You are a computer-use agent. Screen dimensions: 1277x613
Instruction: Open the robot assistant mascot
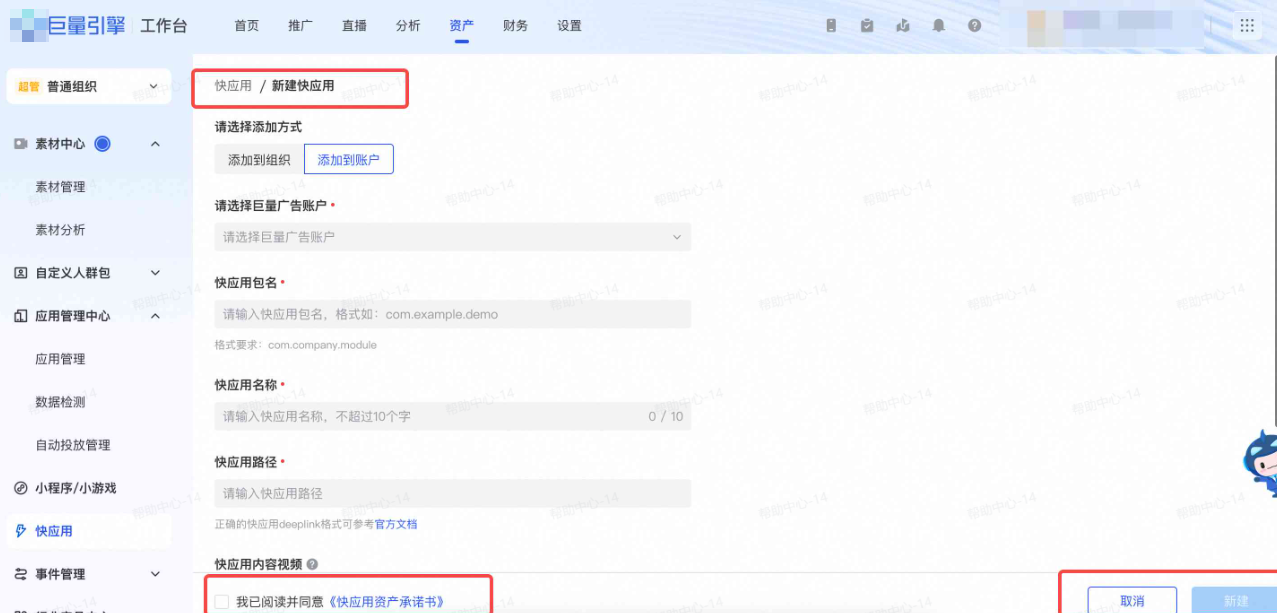(x=1260, y=464)
